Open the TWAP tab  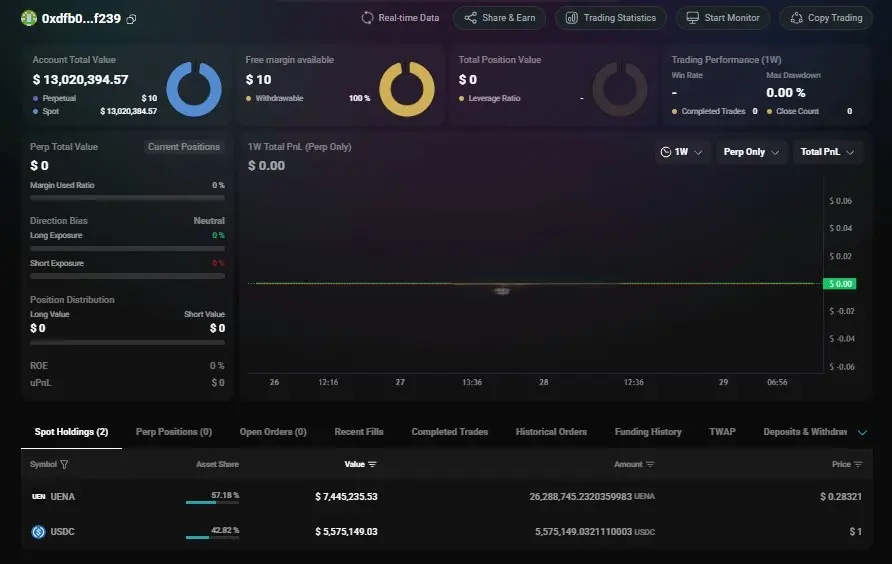[x=722, y=432]
